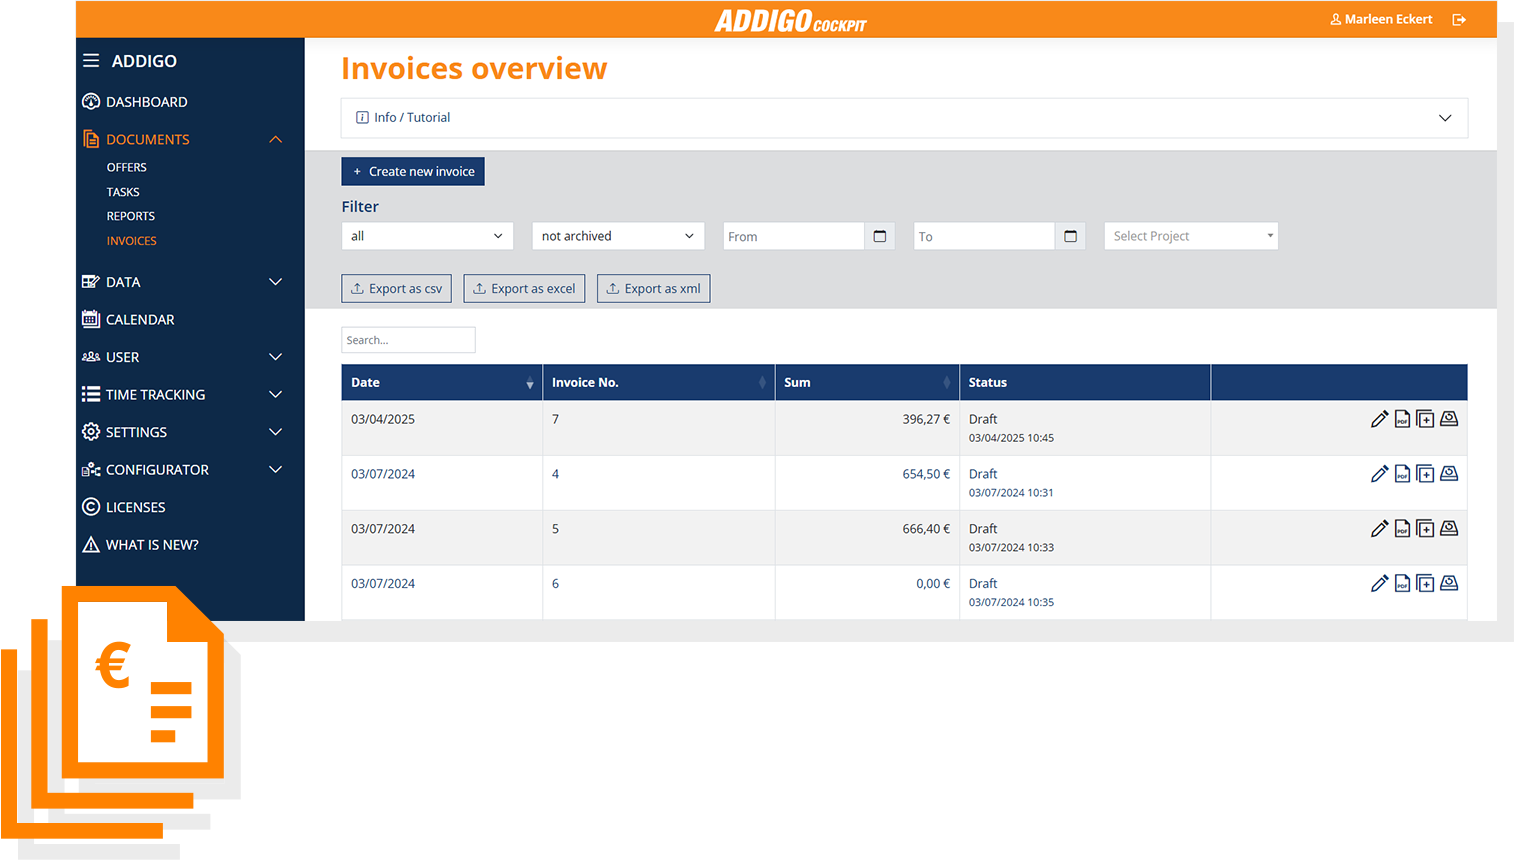The image size is (1514, 860).
Task: Open Licenses via the copyright icon
Action: (x=91, y=507)
